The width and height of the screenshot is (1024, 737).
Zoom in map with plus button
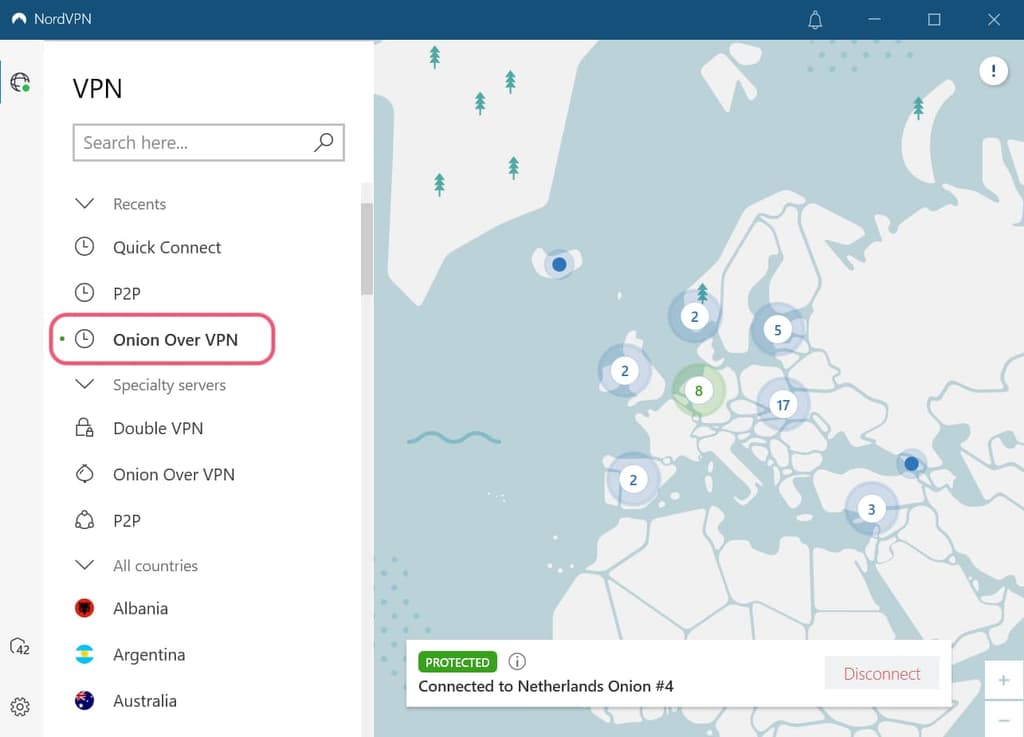[x=1003, y=681]
